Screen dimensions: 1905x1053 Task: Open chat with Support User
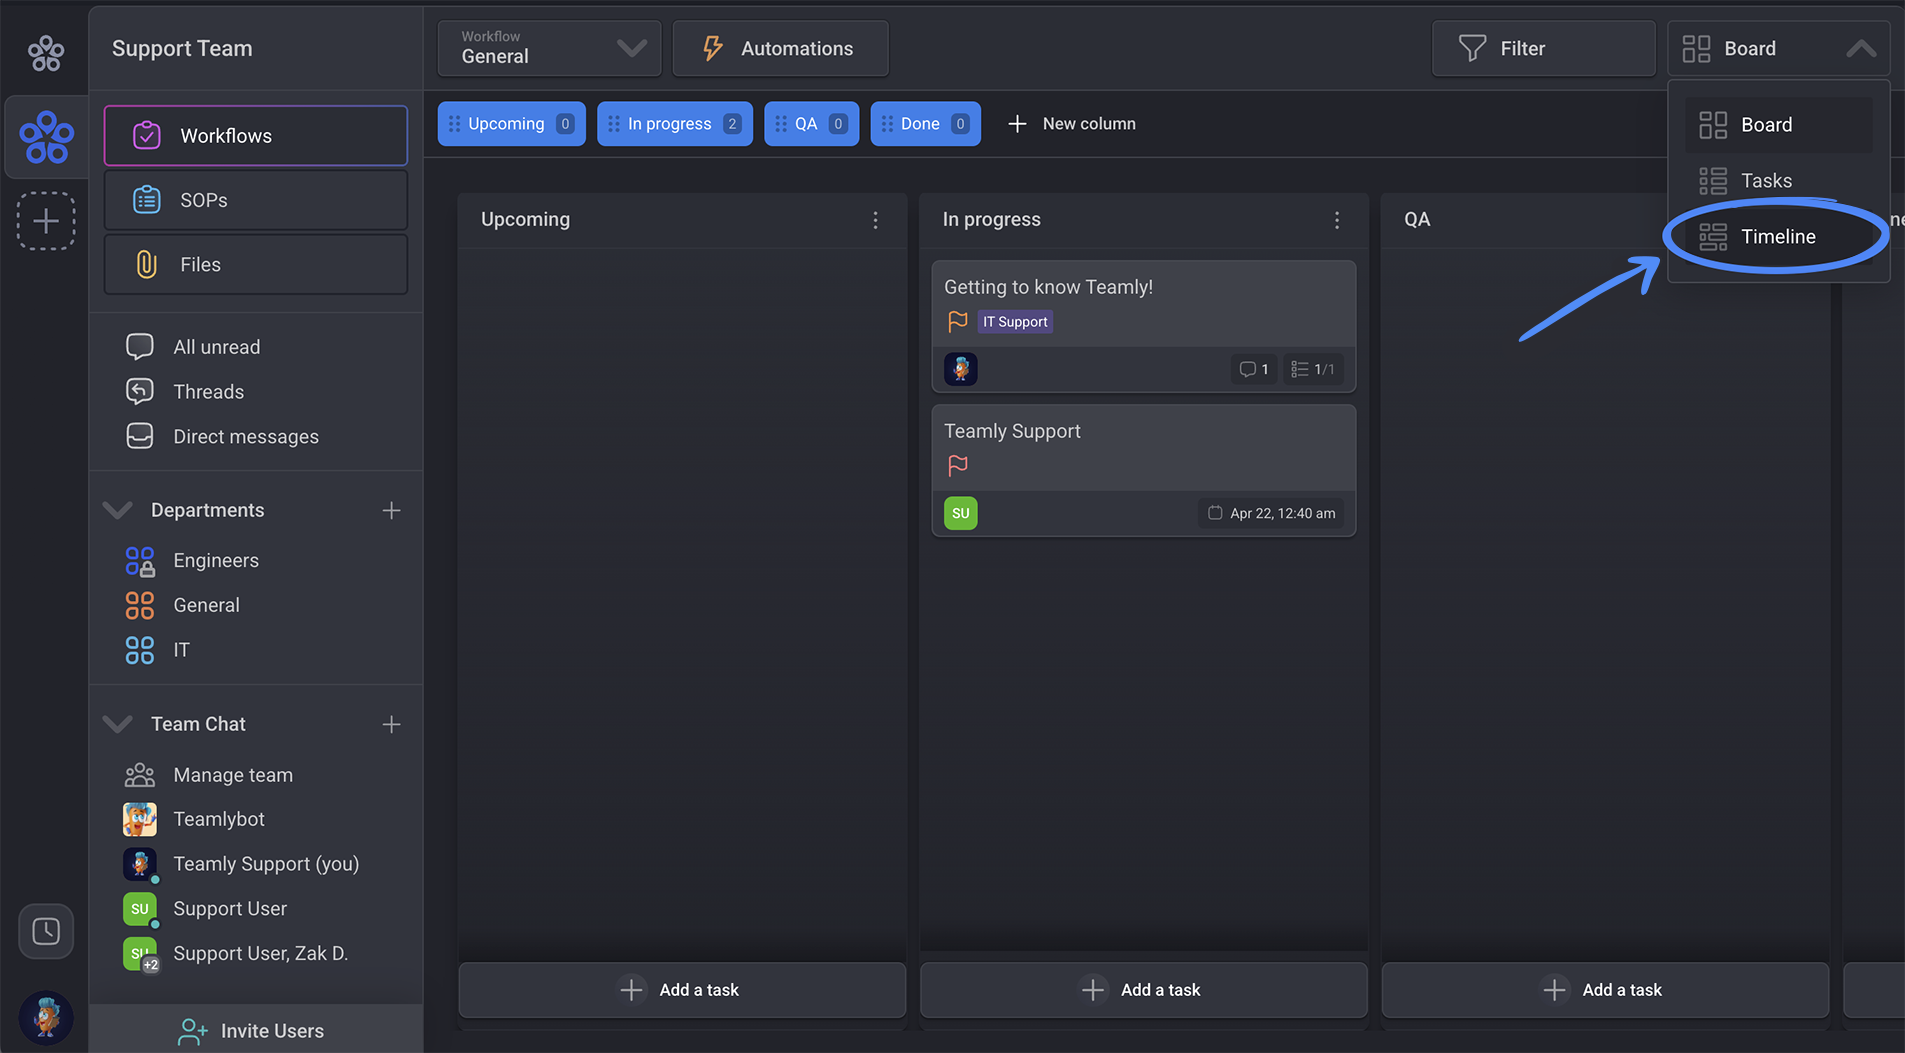click(x=230, y=909)
